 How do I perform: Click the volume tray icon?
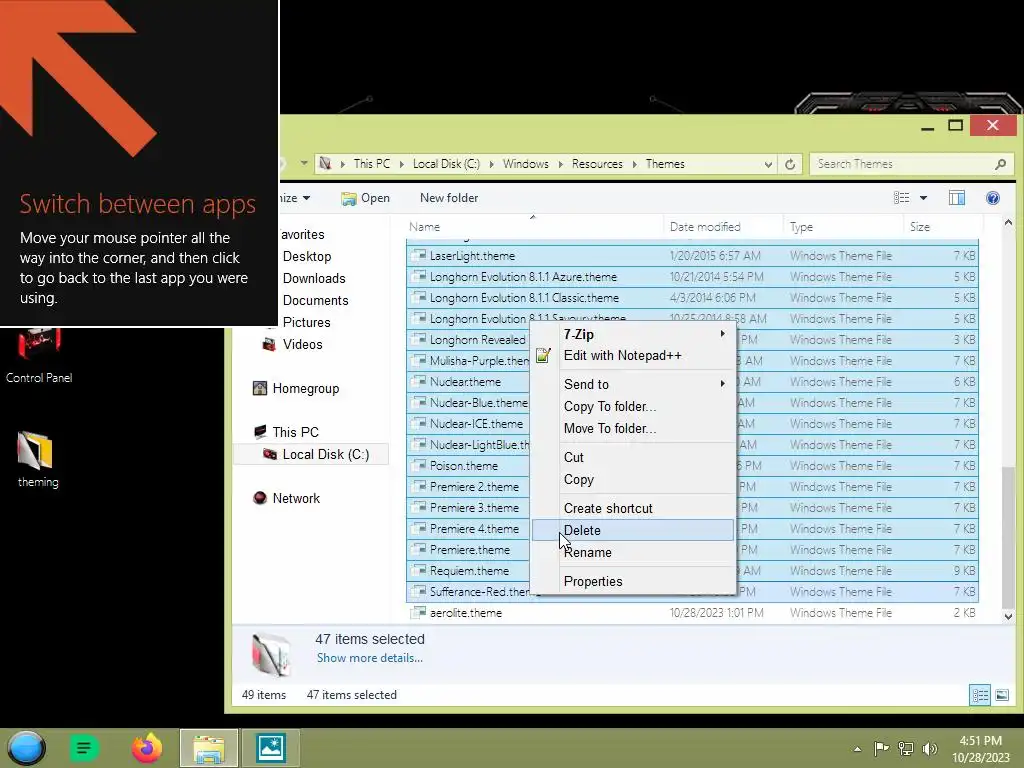[x=930, y=748]
